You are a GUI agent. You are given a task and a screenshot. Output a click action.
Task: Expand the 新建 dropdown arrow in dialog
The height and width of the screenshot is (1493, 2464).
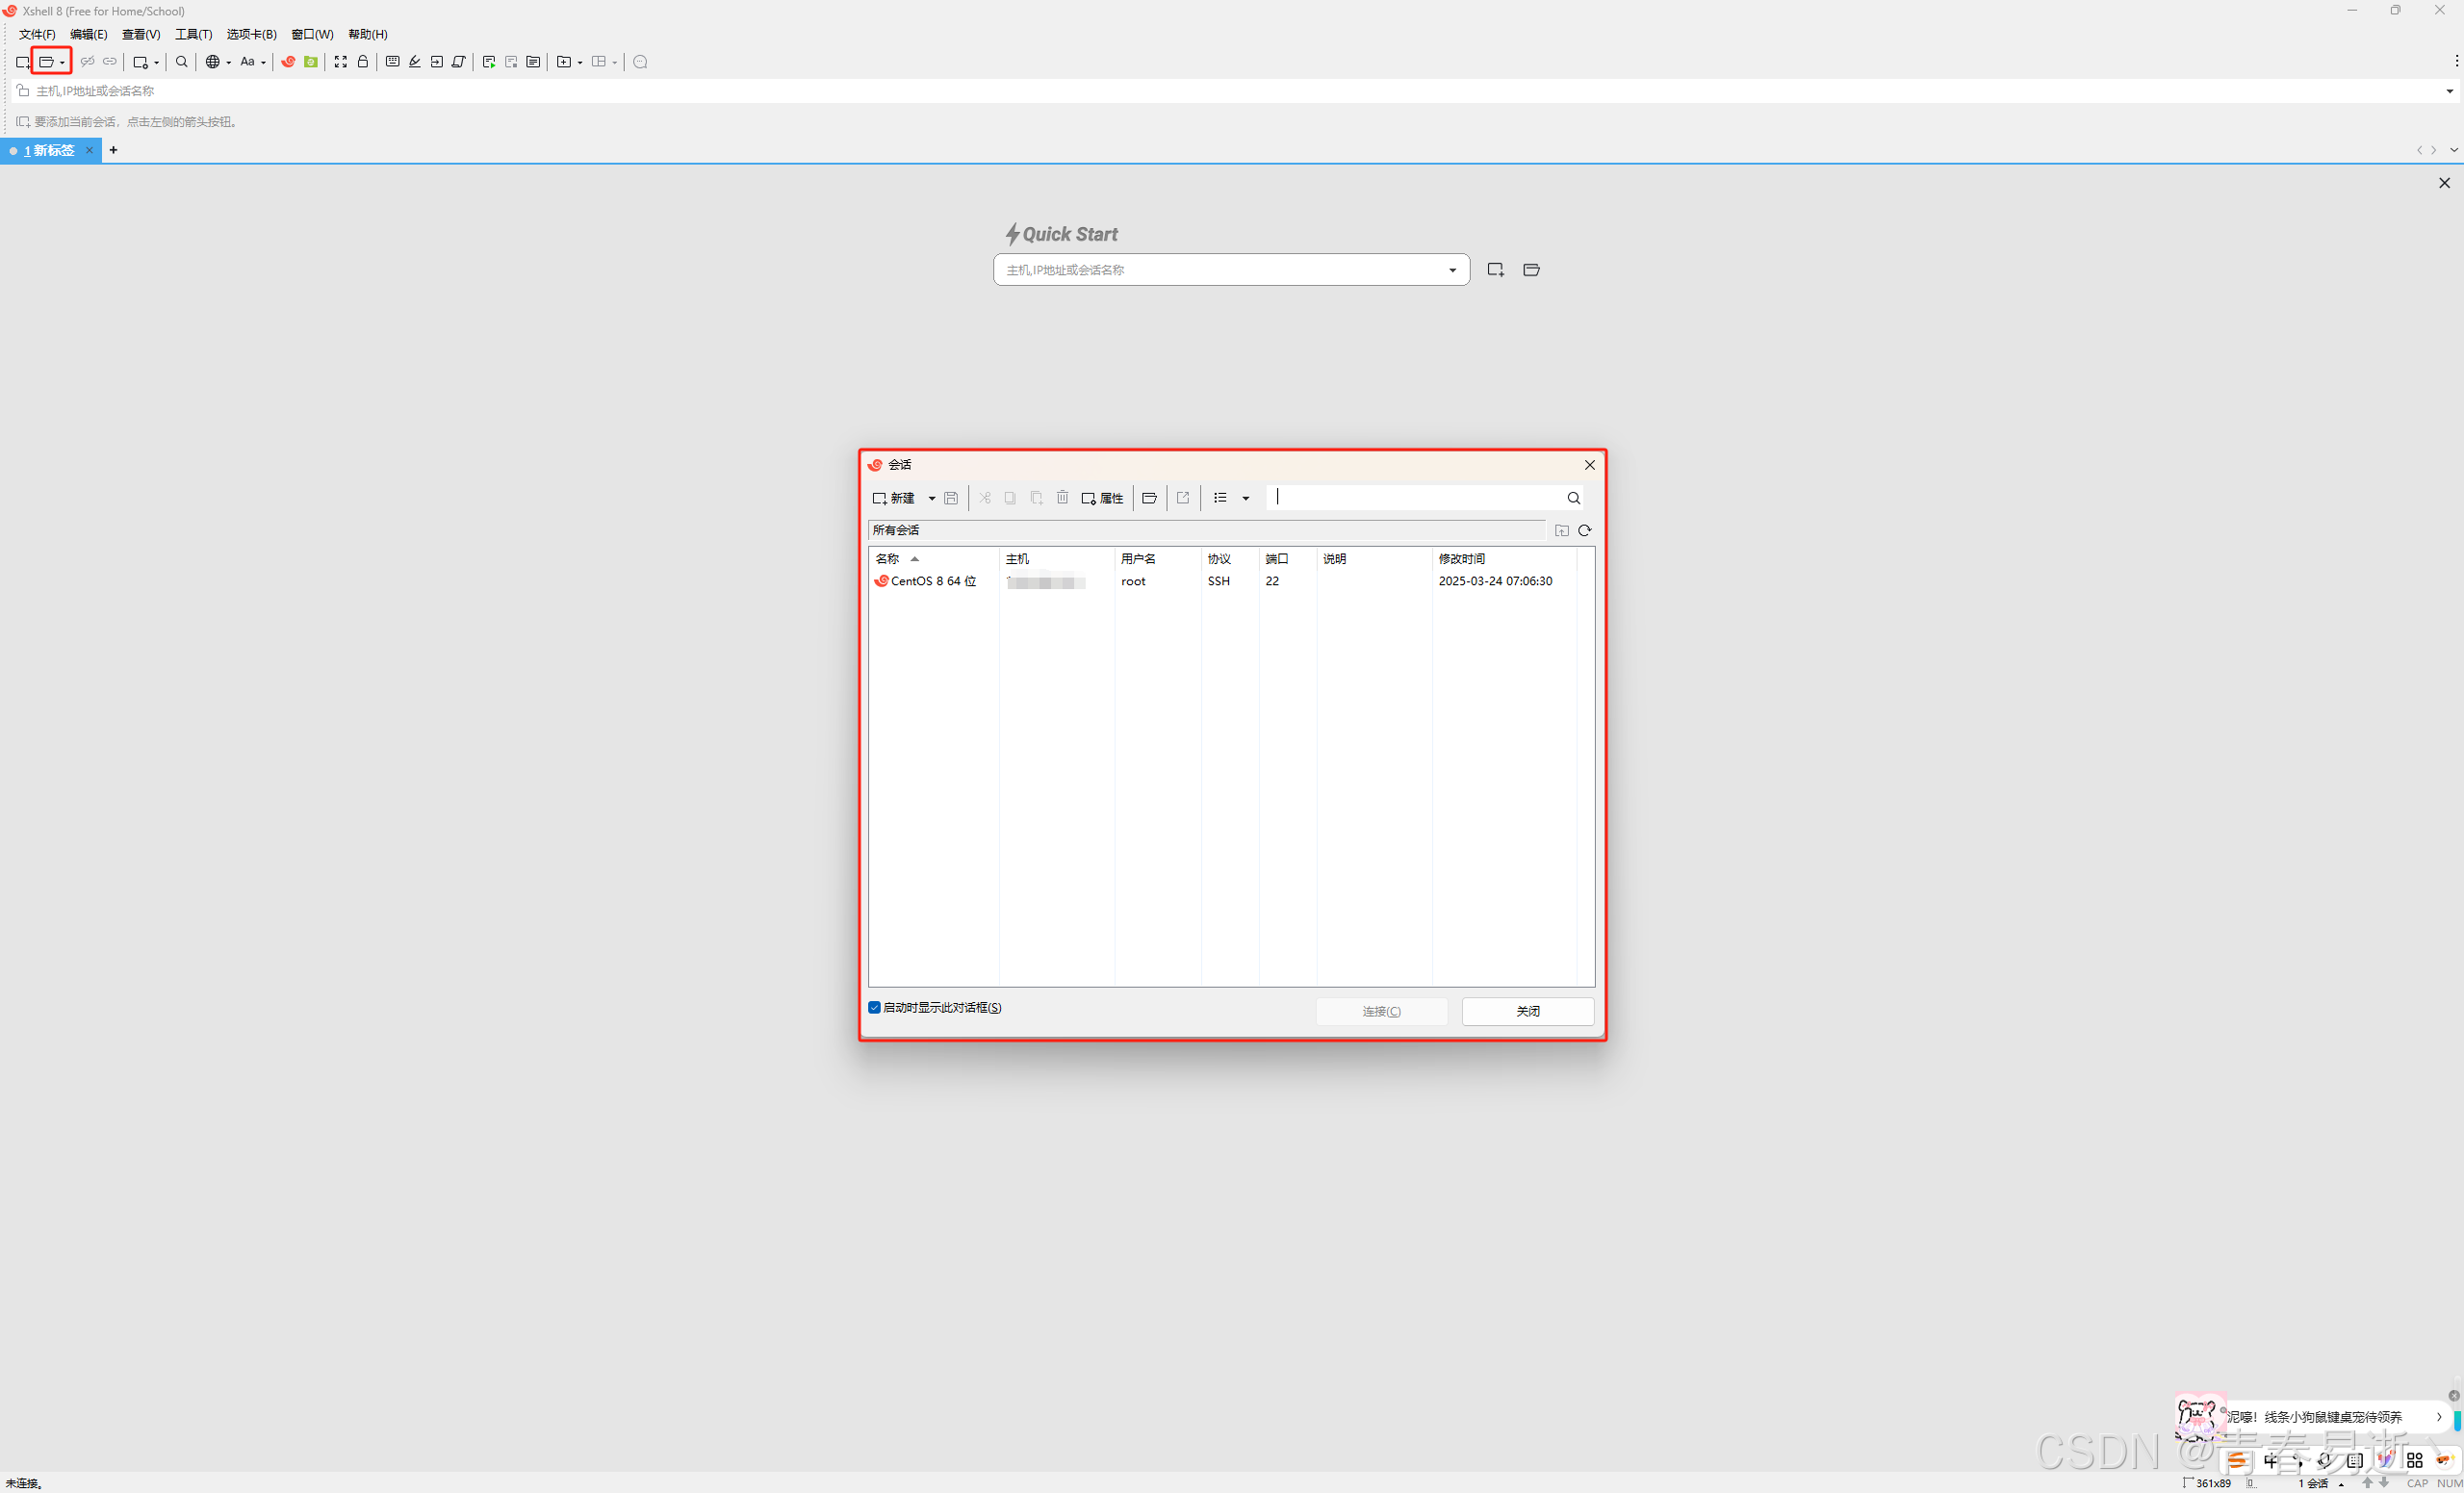(x=932, y=498)
